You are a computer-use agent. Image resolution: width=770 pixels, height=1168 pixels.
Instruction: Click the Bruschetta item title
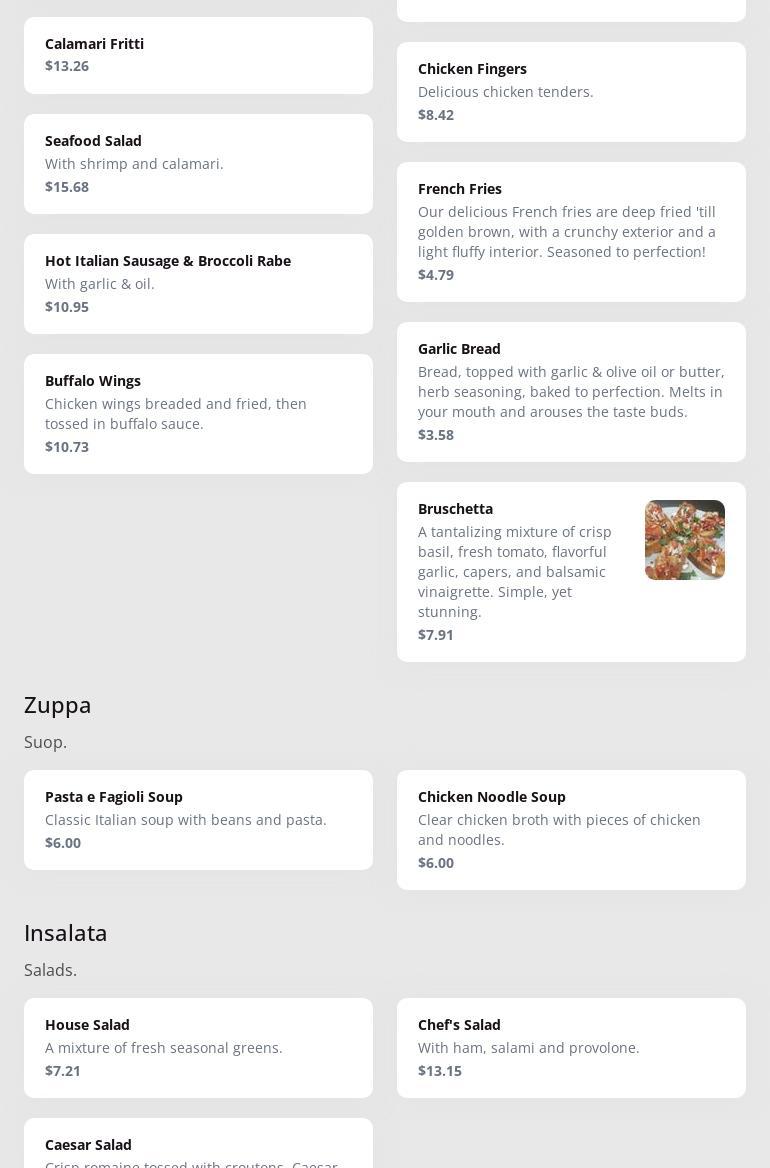[x=455, y=508]
